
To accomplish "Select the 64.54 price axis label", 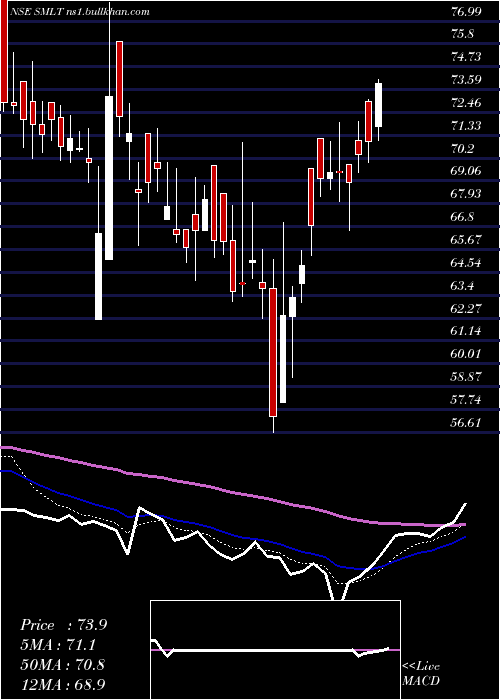I will click(466, 262).
